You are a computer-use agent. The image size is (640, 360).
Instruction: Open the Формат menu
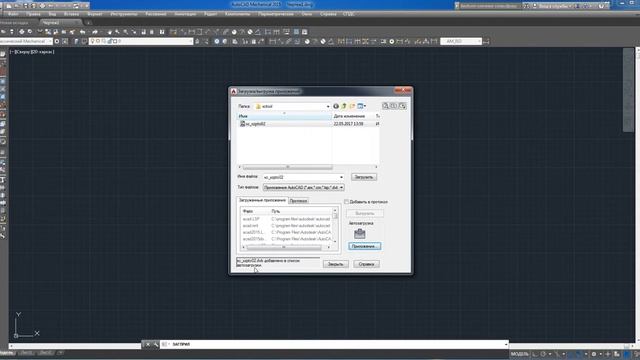95,14
